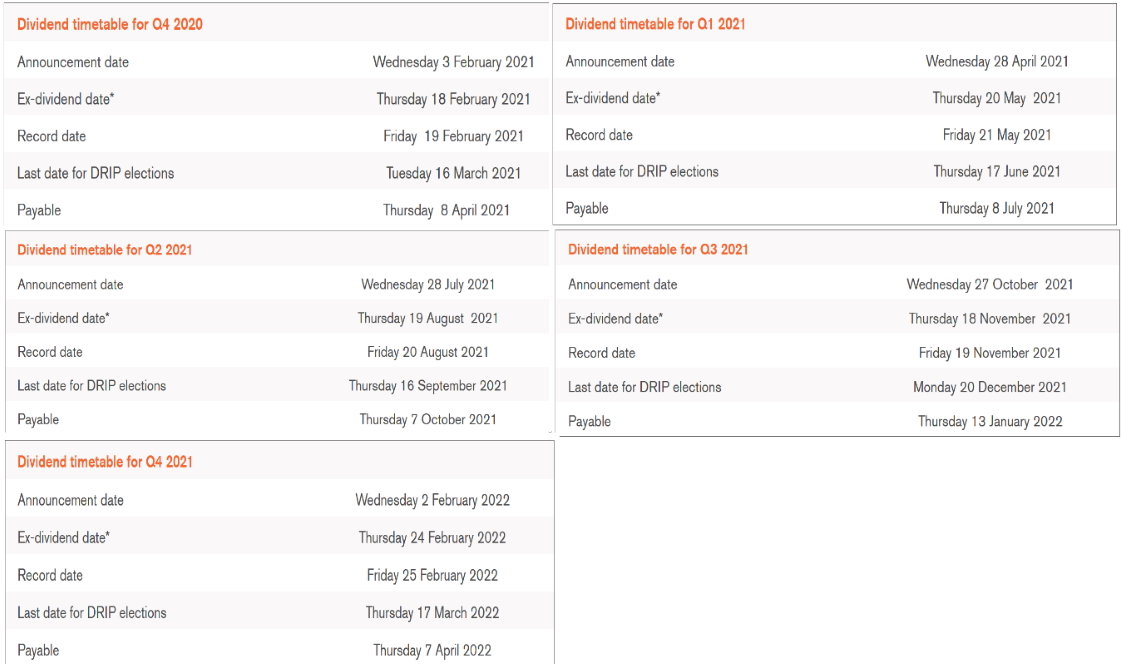
Task: Click Wednesday 28 July 2021 announcement date
Action: pos(428,285)
